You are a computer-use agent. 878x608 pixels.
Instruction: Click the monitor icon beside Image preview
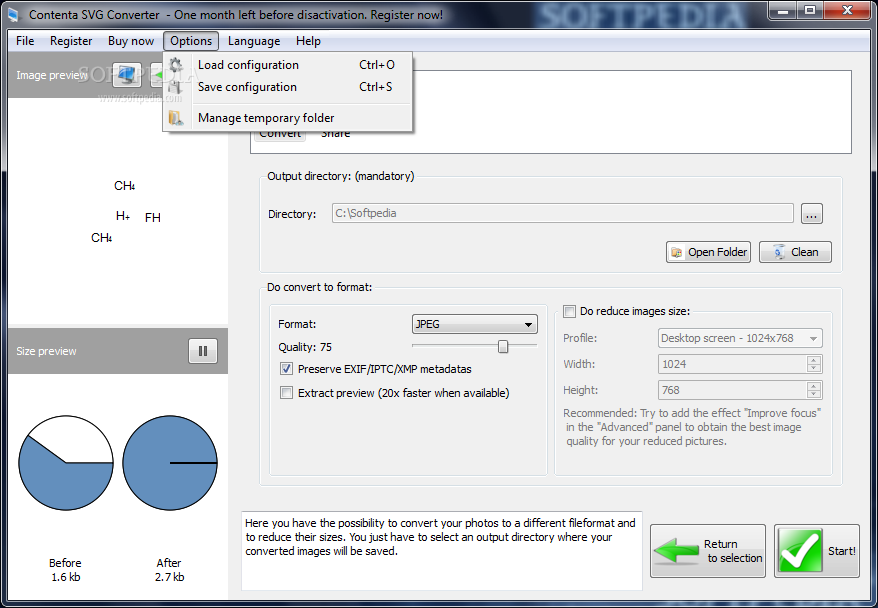[127, 74]
